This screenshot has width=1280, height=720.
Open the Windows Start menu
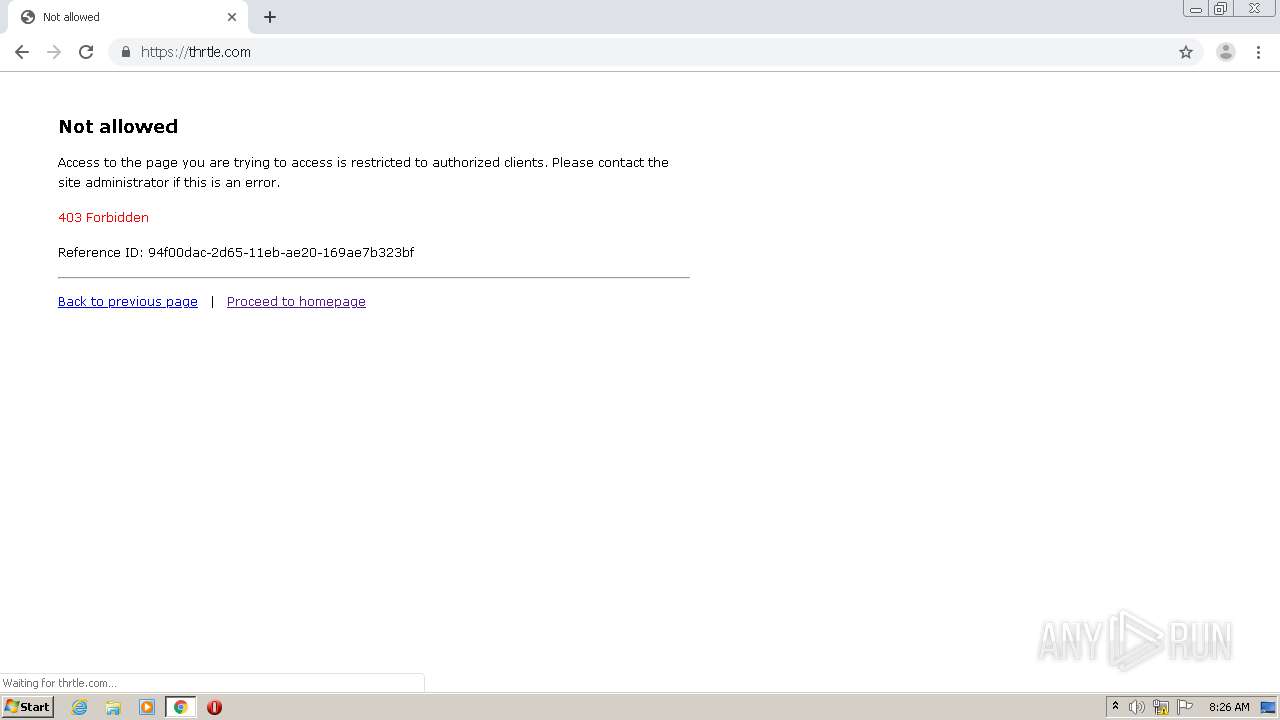(27, 707)
